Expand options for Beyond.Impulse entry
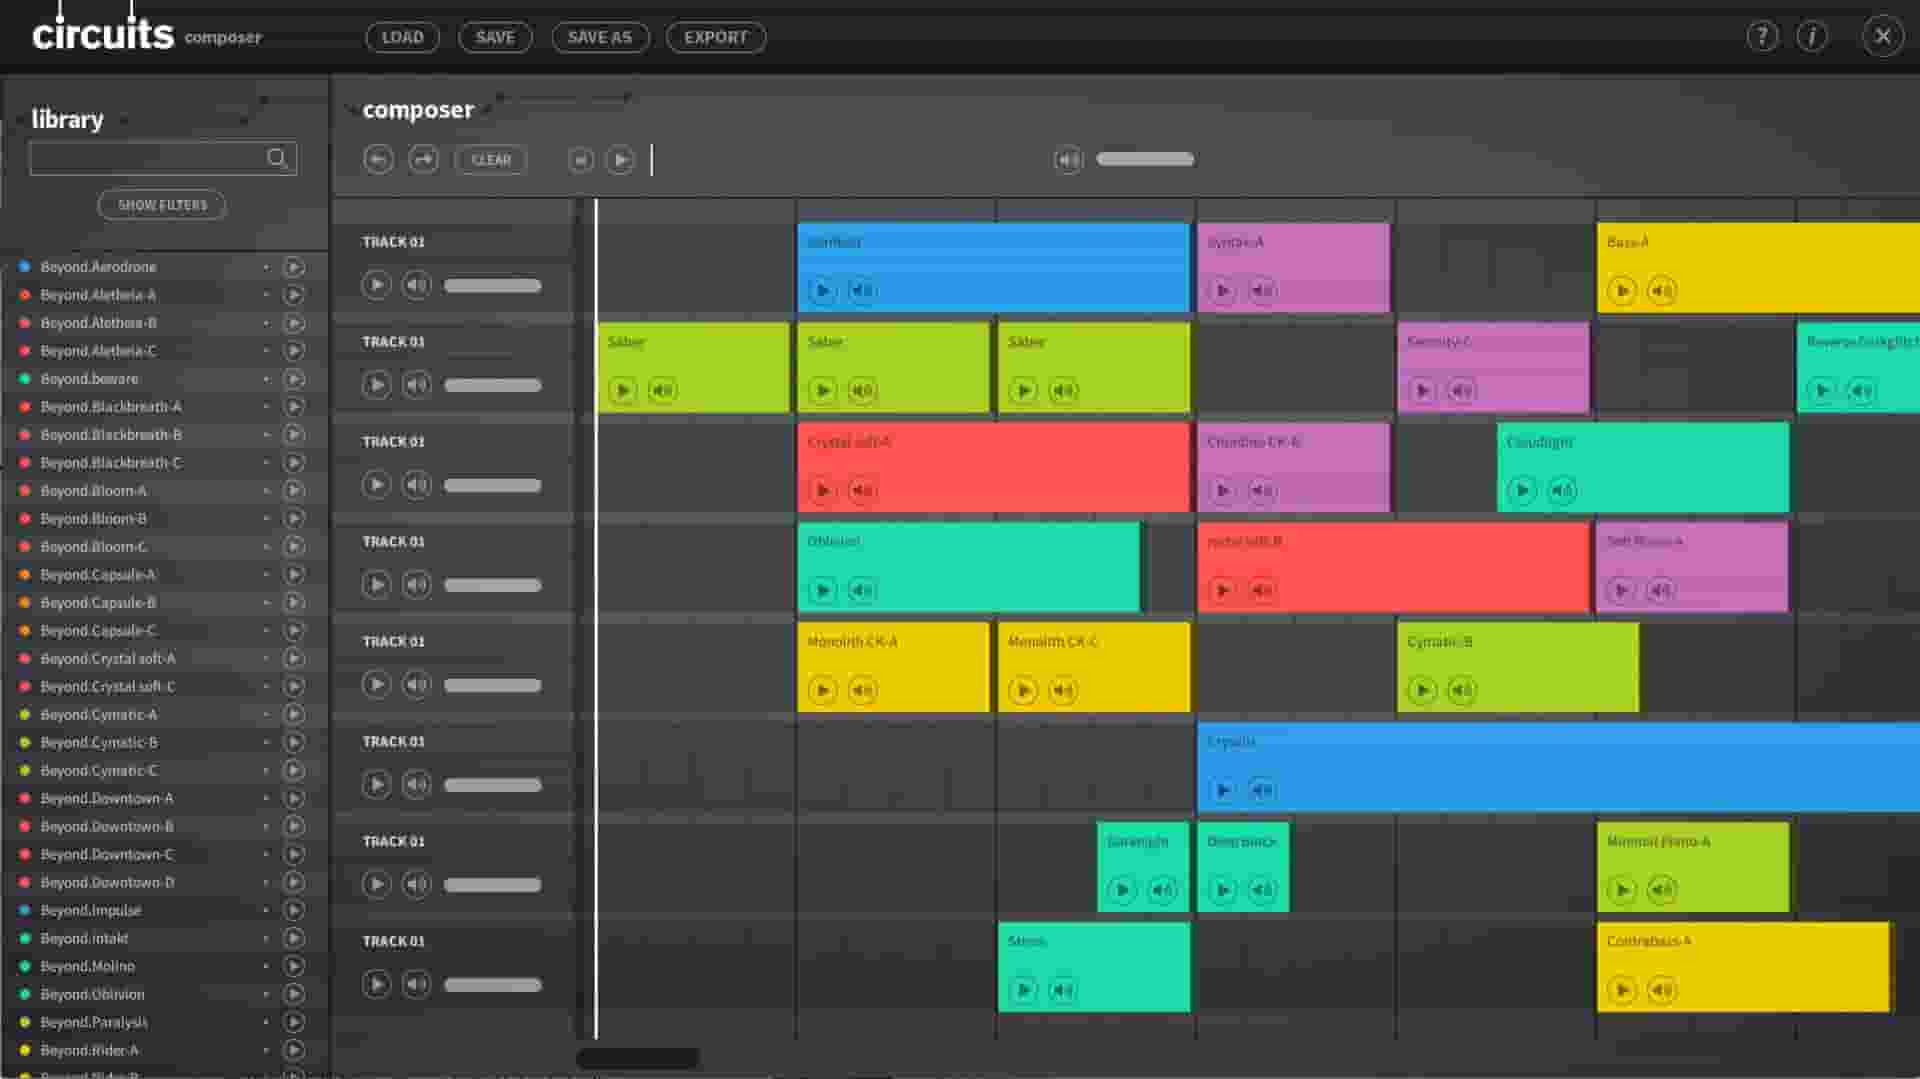The width and height of the screenshot is (1920, 1079). 265,910
